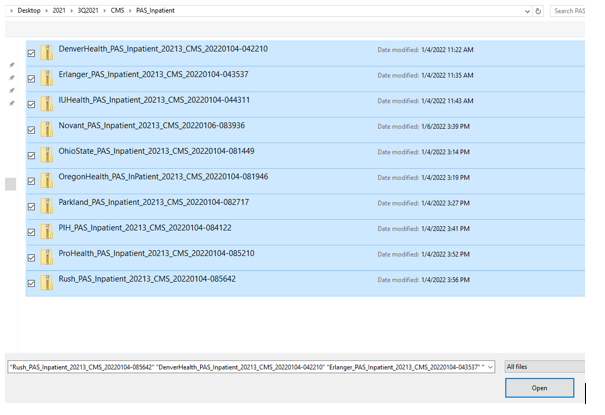Image resolution: width=605 pixels, height=415 pixels.
Task: Click the 1/4/2022 3:56 PM modified date
Action: coord(446,280)
